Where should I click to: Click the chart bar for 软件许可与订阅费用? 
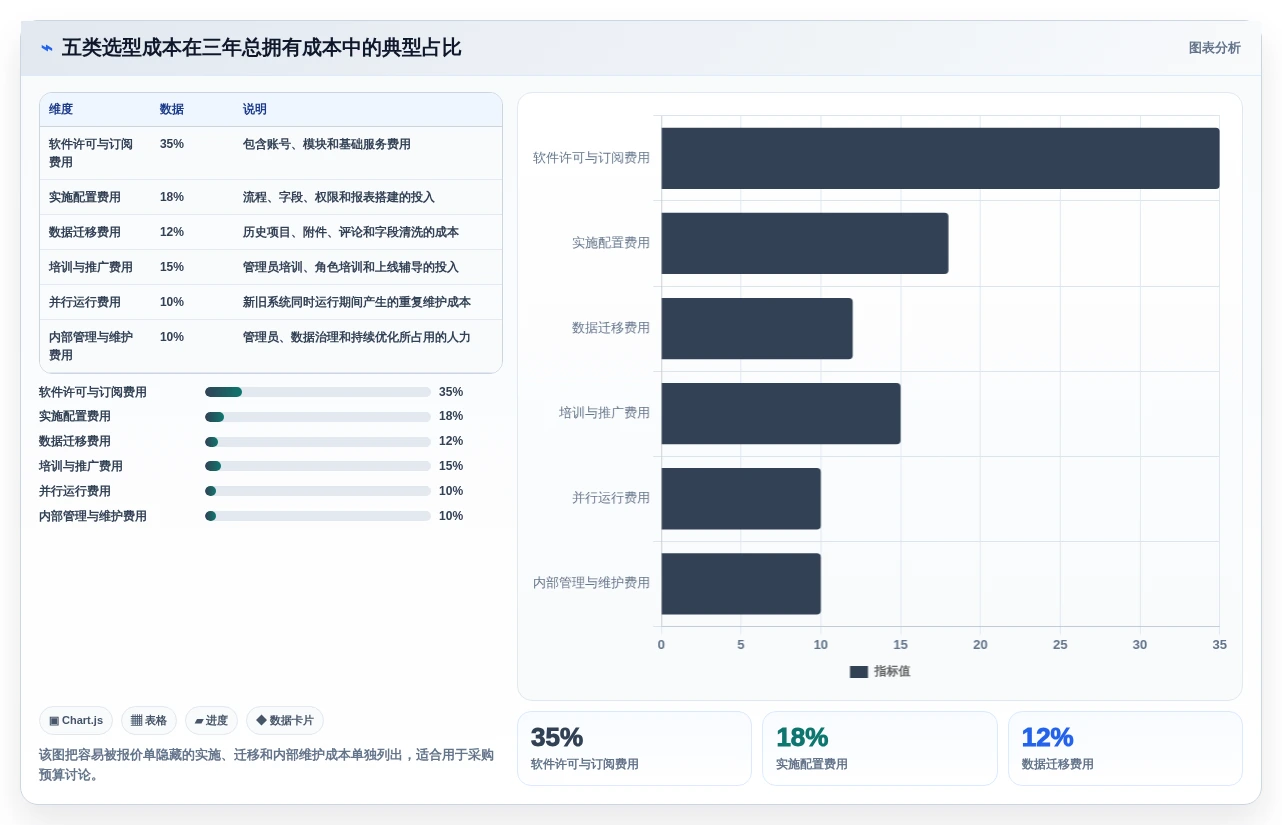[940, 158]
